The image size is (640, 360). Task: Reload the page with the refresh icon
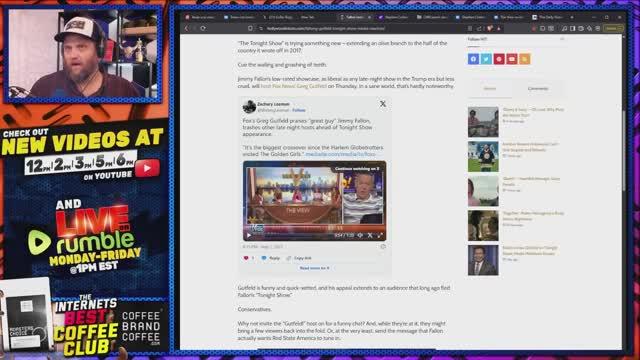point(203,29)
